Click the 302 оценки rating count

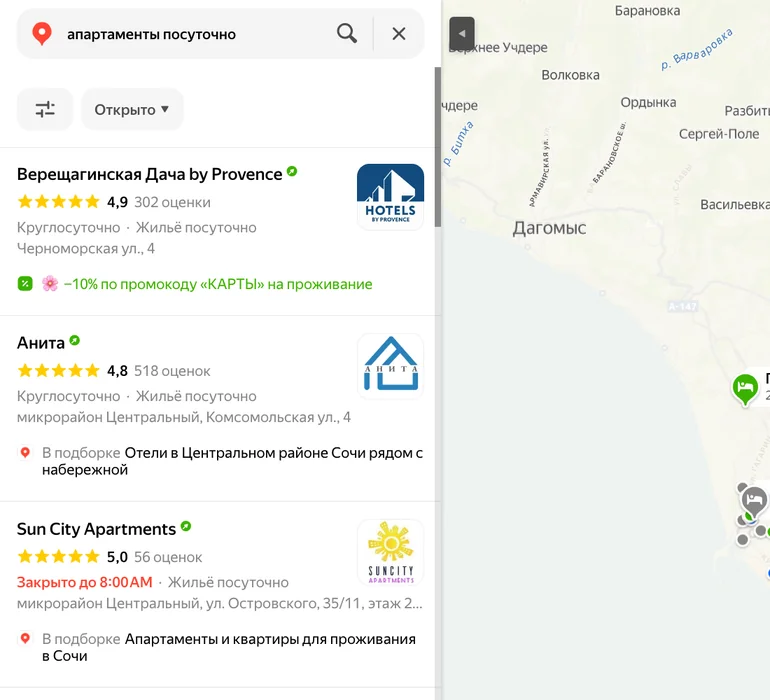tap(172, 202)
